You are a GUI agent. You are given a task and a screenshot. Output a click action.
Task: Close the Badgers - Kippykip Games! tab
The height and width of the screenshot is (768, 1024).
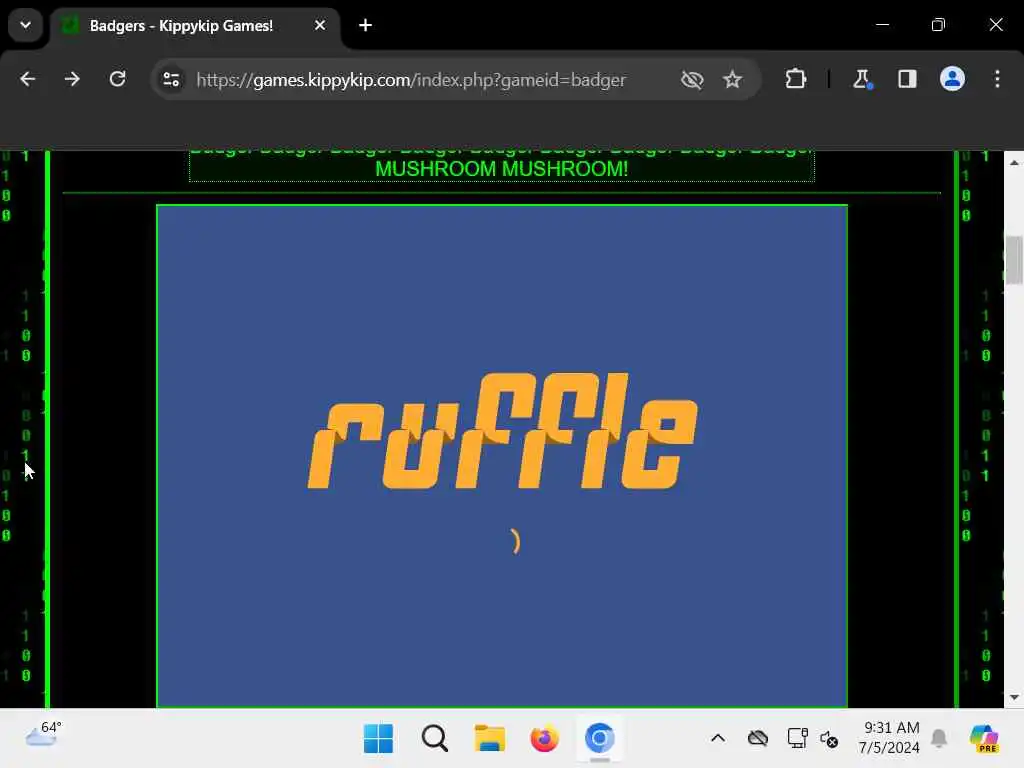(x=320, y=25)
